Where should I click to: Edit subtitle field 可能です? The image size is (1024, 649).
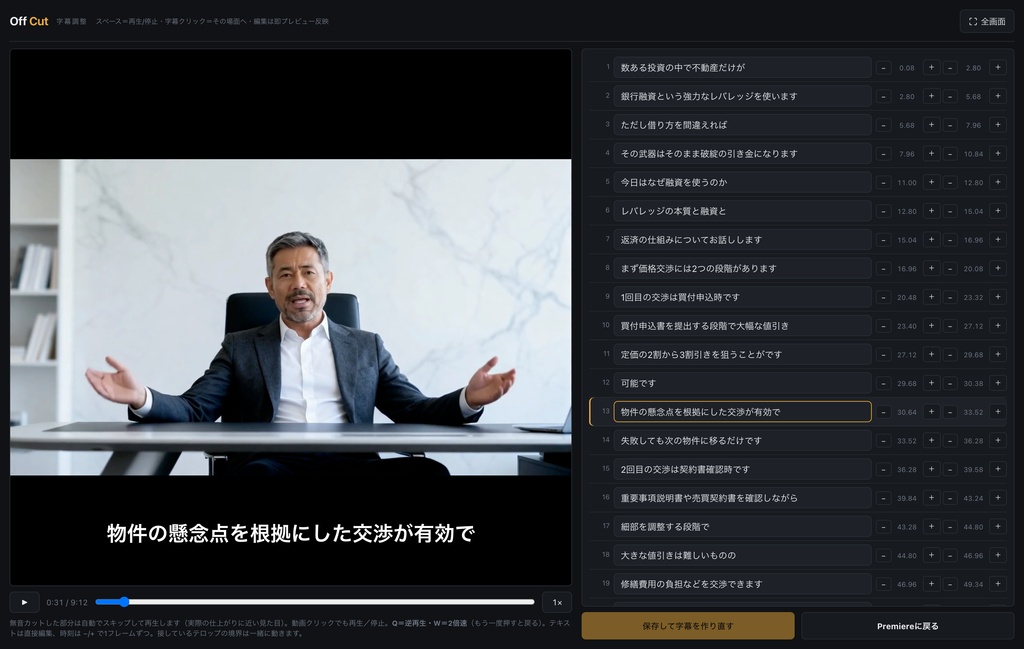(743, 383)
